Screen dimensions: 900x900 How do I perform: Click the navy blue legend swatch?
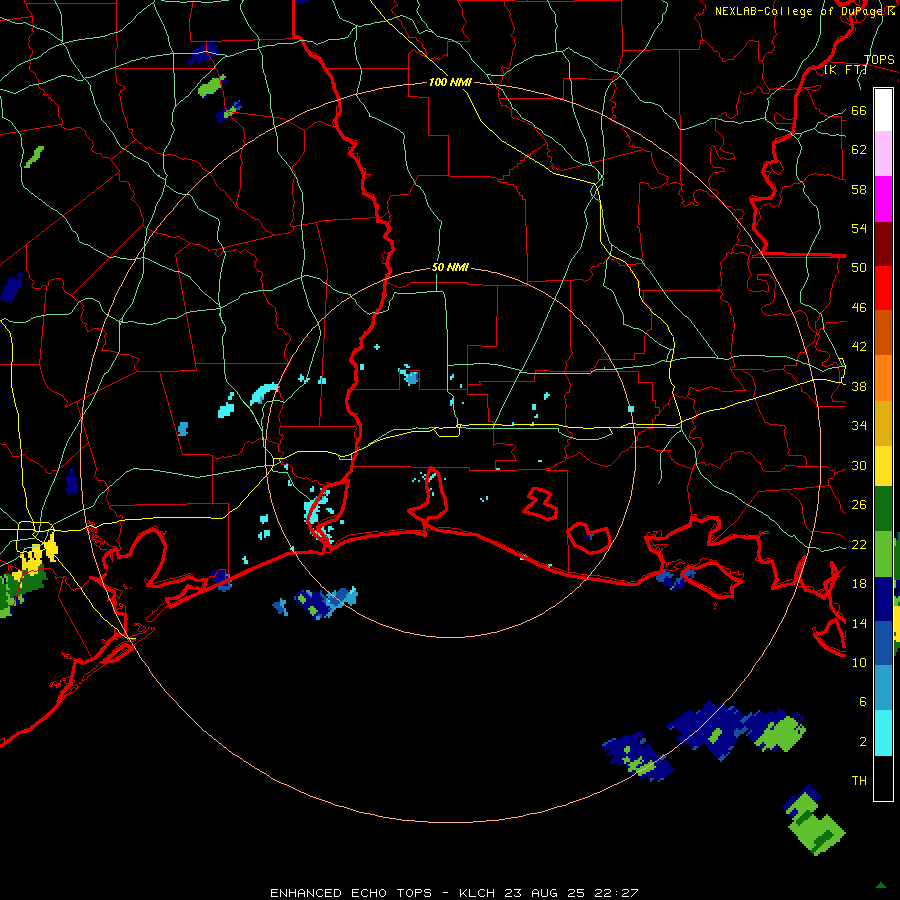point(883,599)
